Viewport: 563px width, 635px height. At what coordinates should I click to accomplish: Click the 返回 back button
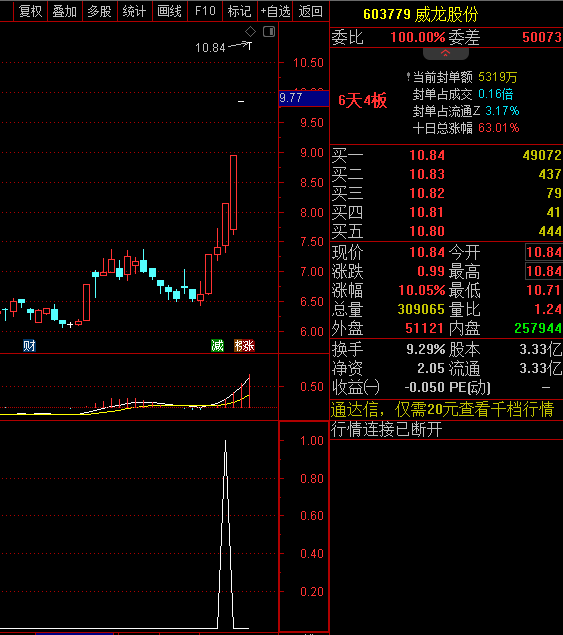click(311, 11)
